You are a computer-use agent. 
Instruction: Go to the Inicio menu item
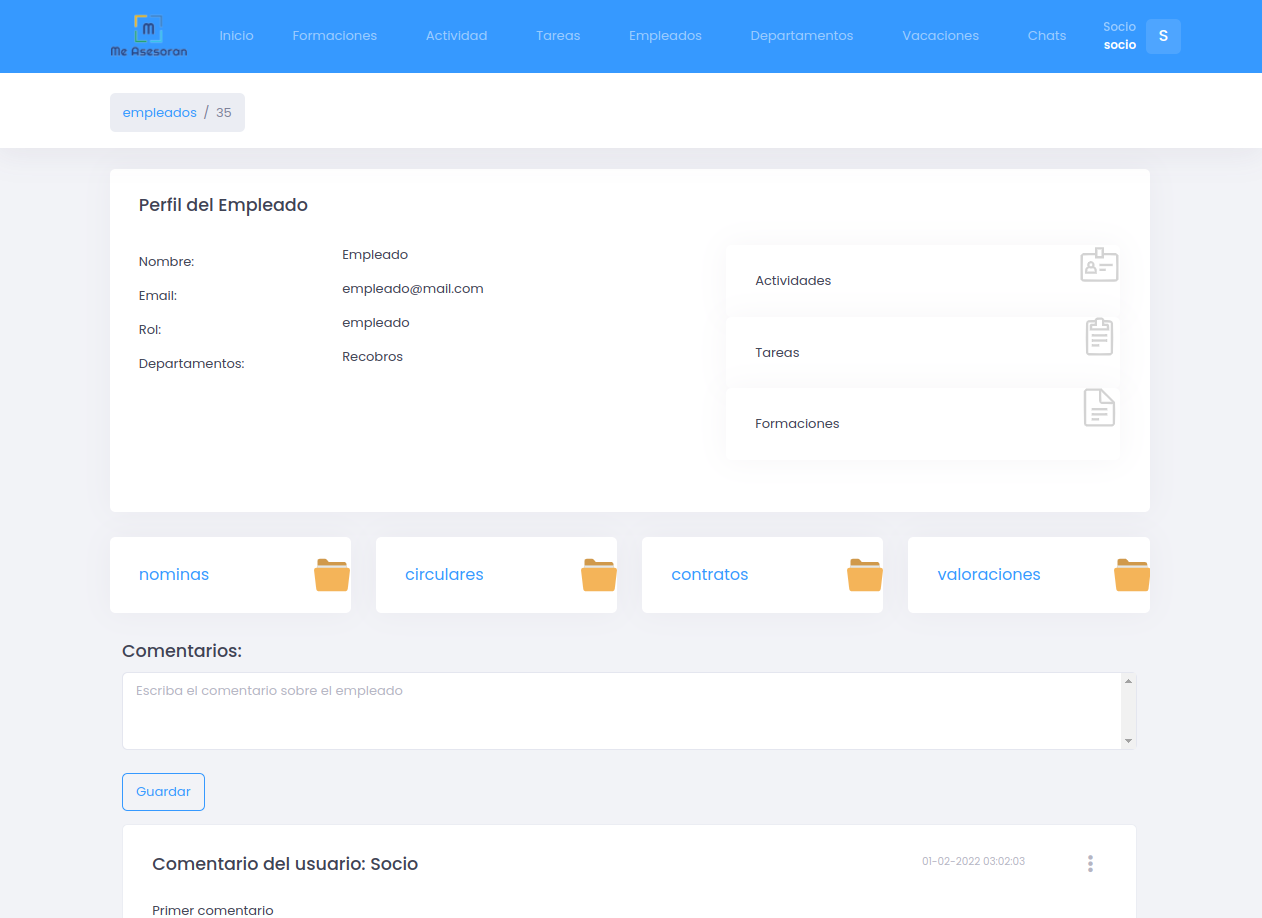click(236, 35)
